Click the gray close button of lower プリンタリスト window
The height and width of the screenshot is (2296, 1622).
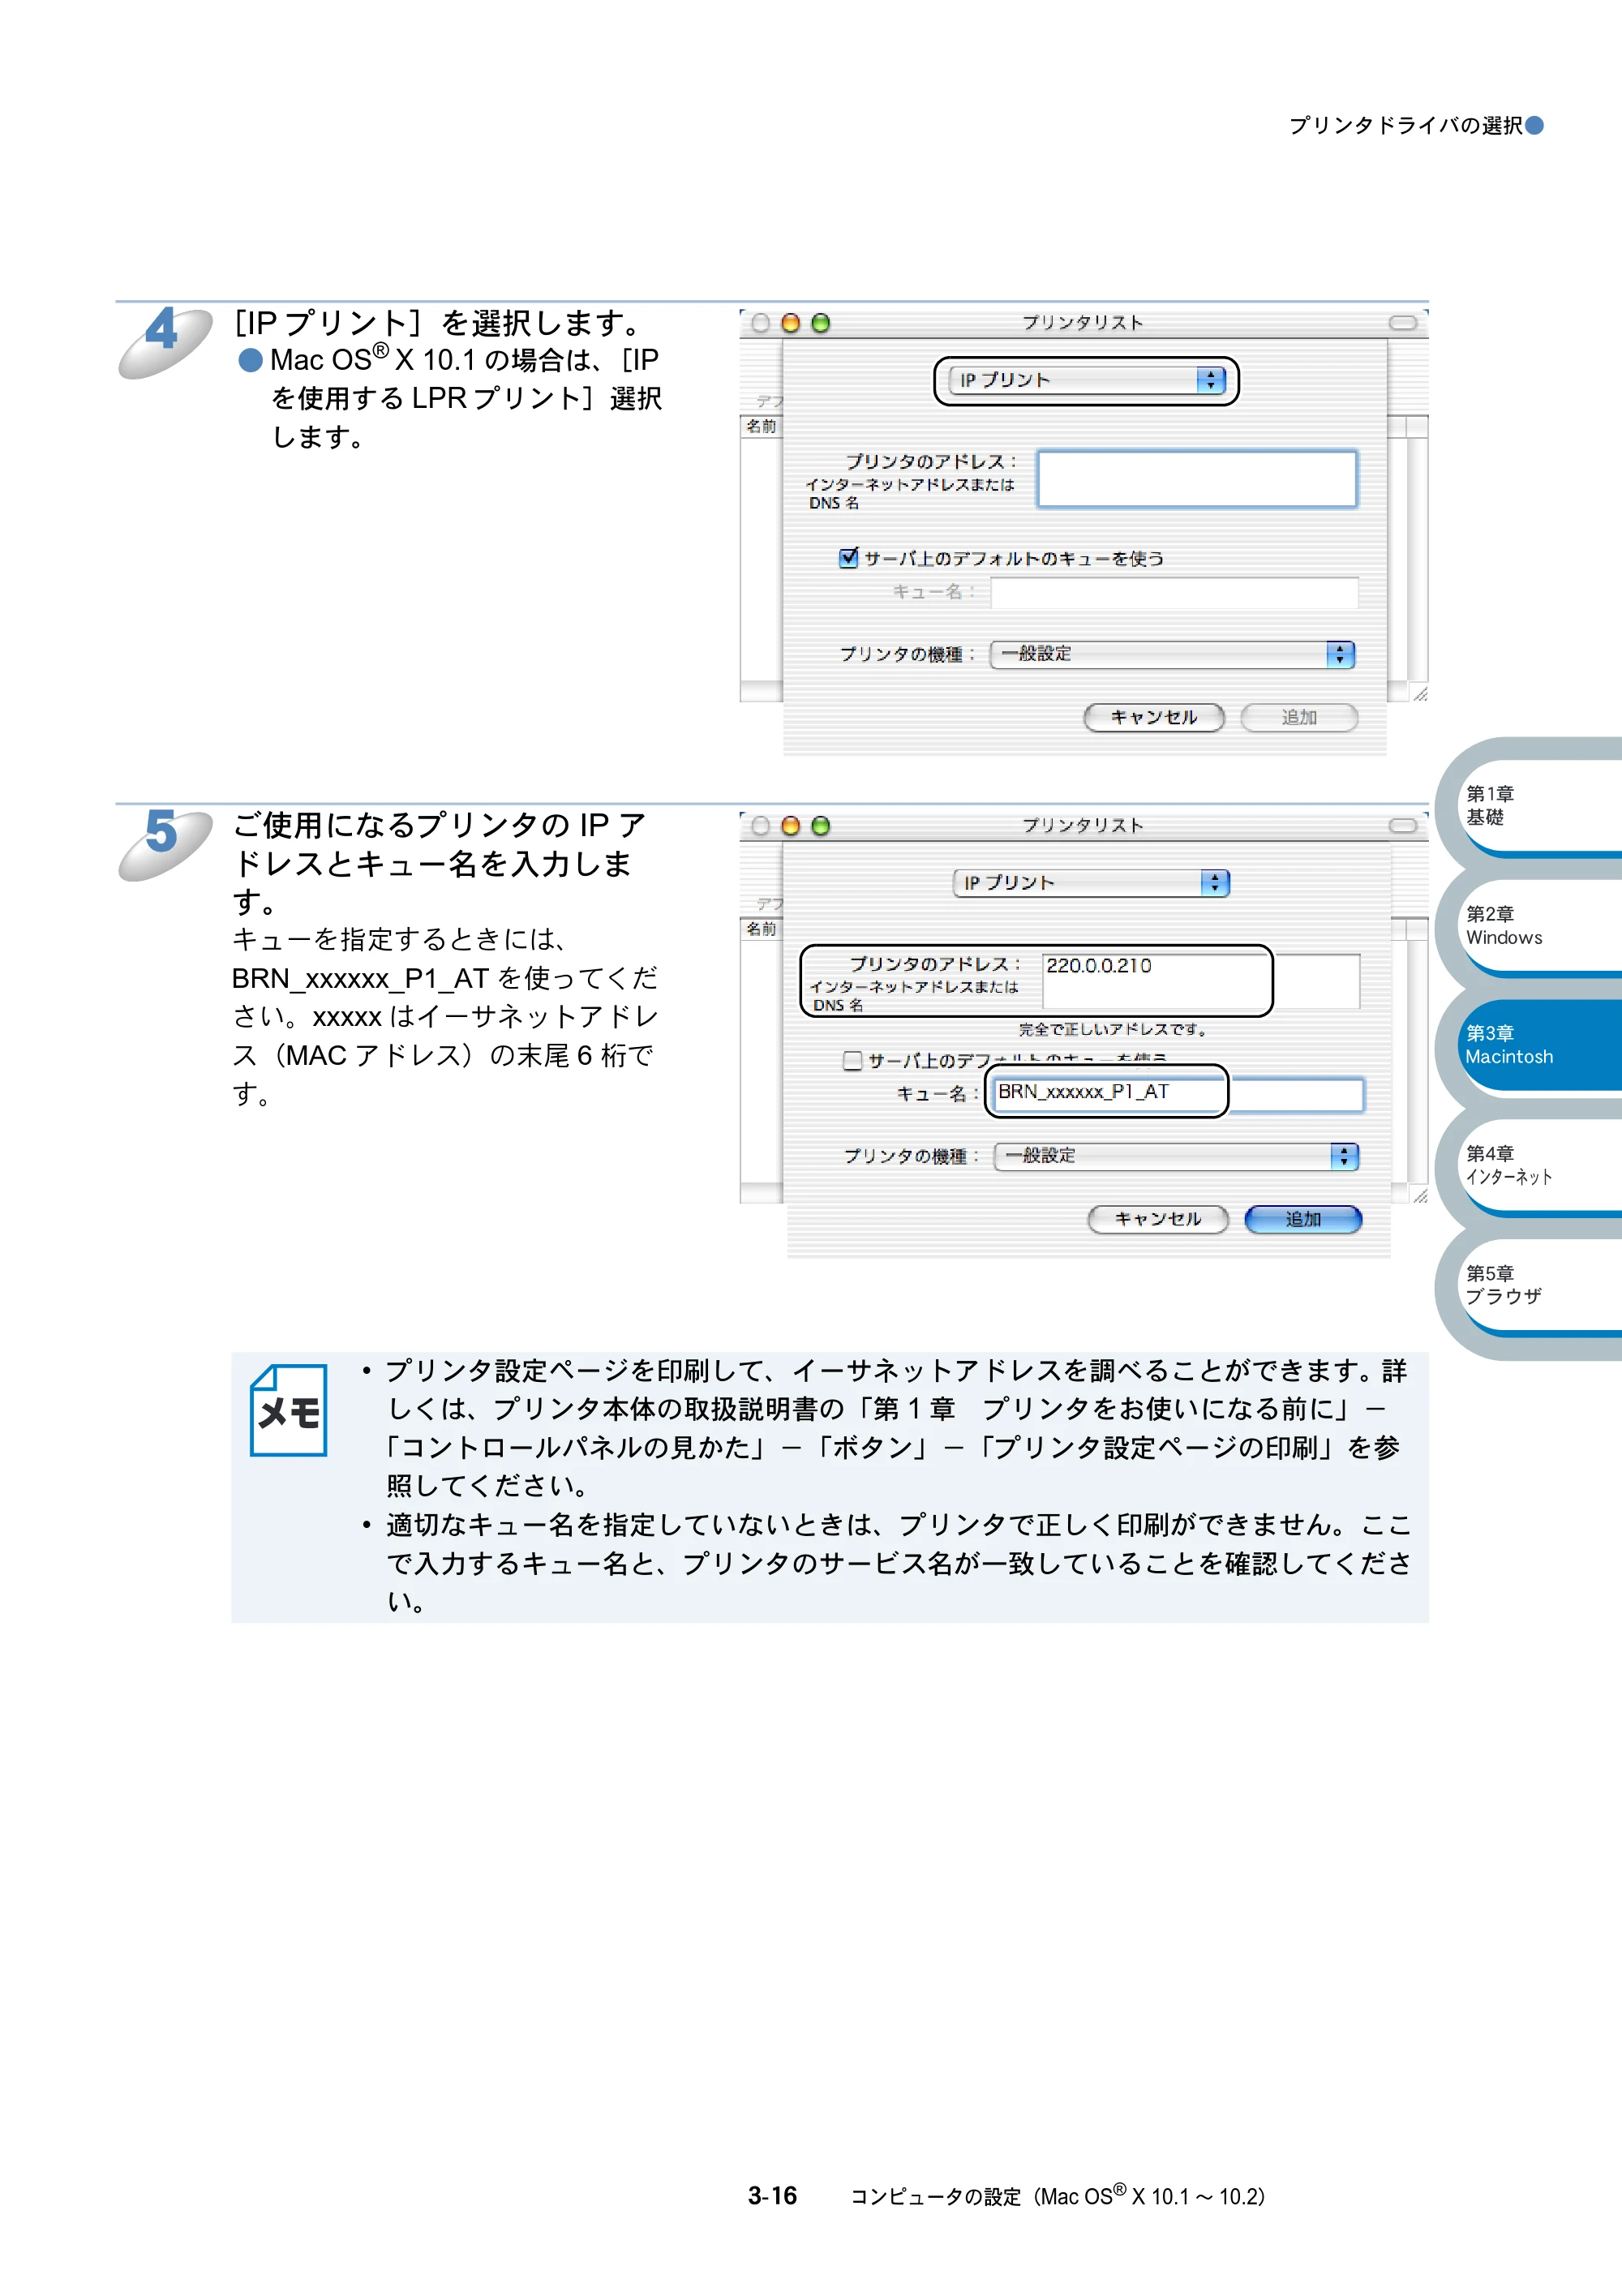(x=760, y=826)
